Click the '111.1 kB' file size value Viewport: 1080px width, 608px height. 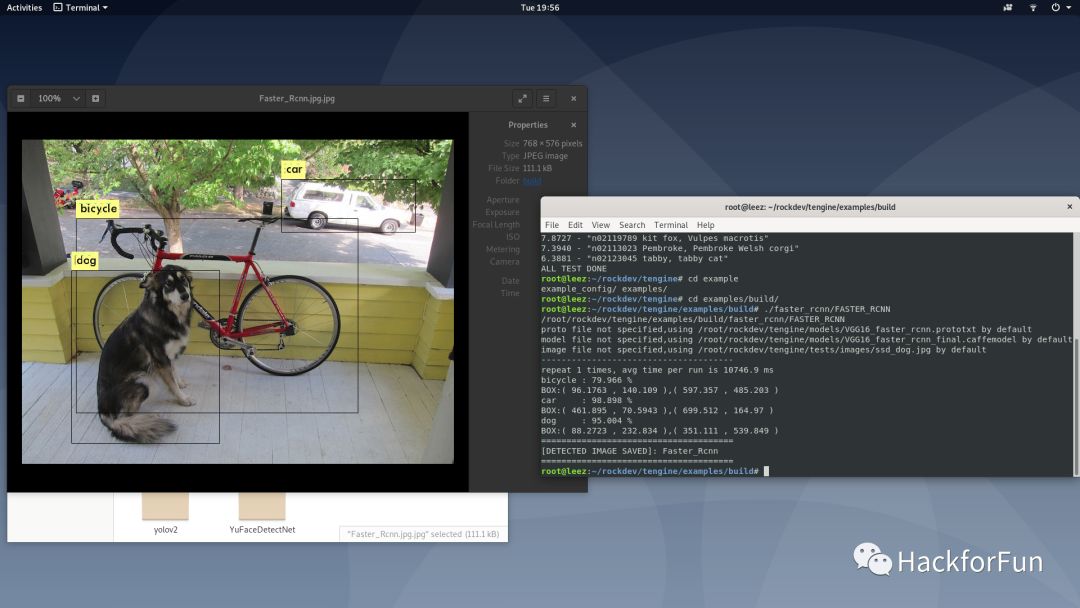pyautogui.click(x=537, y=169)
